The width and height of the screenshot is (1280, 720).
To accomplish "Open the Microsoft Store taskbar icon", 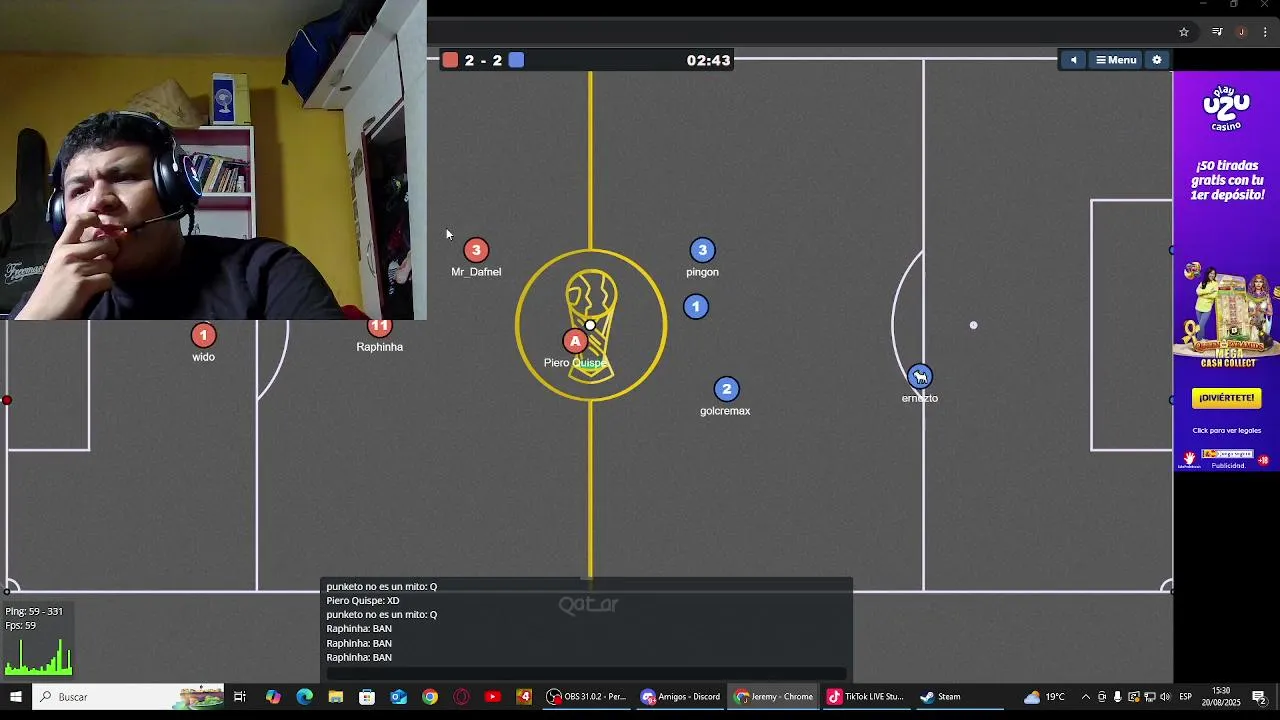I will click(x=367, y=697).
